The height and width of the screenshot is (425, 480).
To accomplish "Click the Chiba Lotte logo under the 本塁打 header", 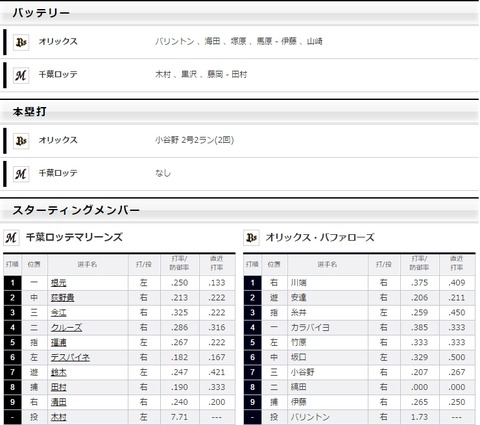I will click(21, 174).
